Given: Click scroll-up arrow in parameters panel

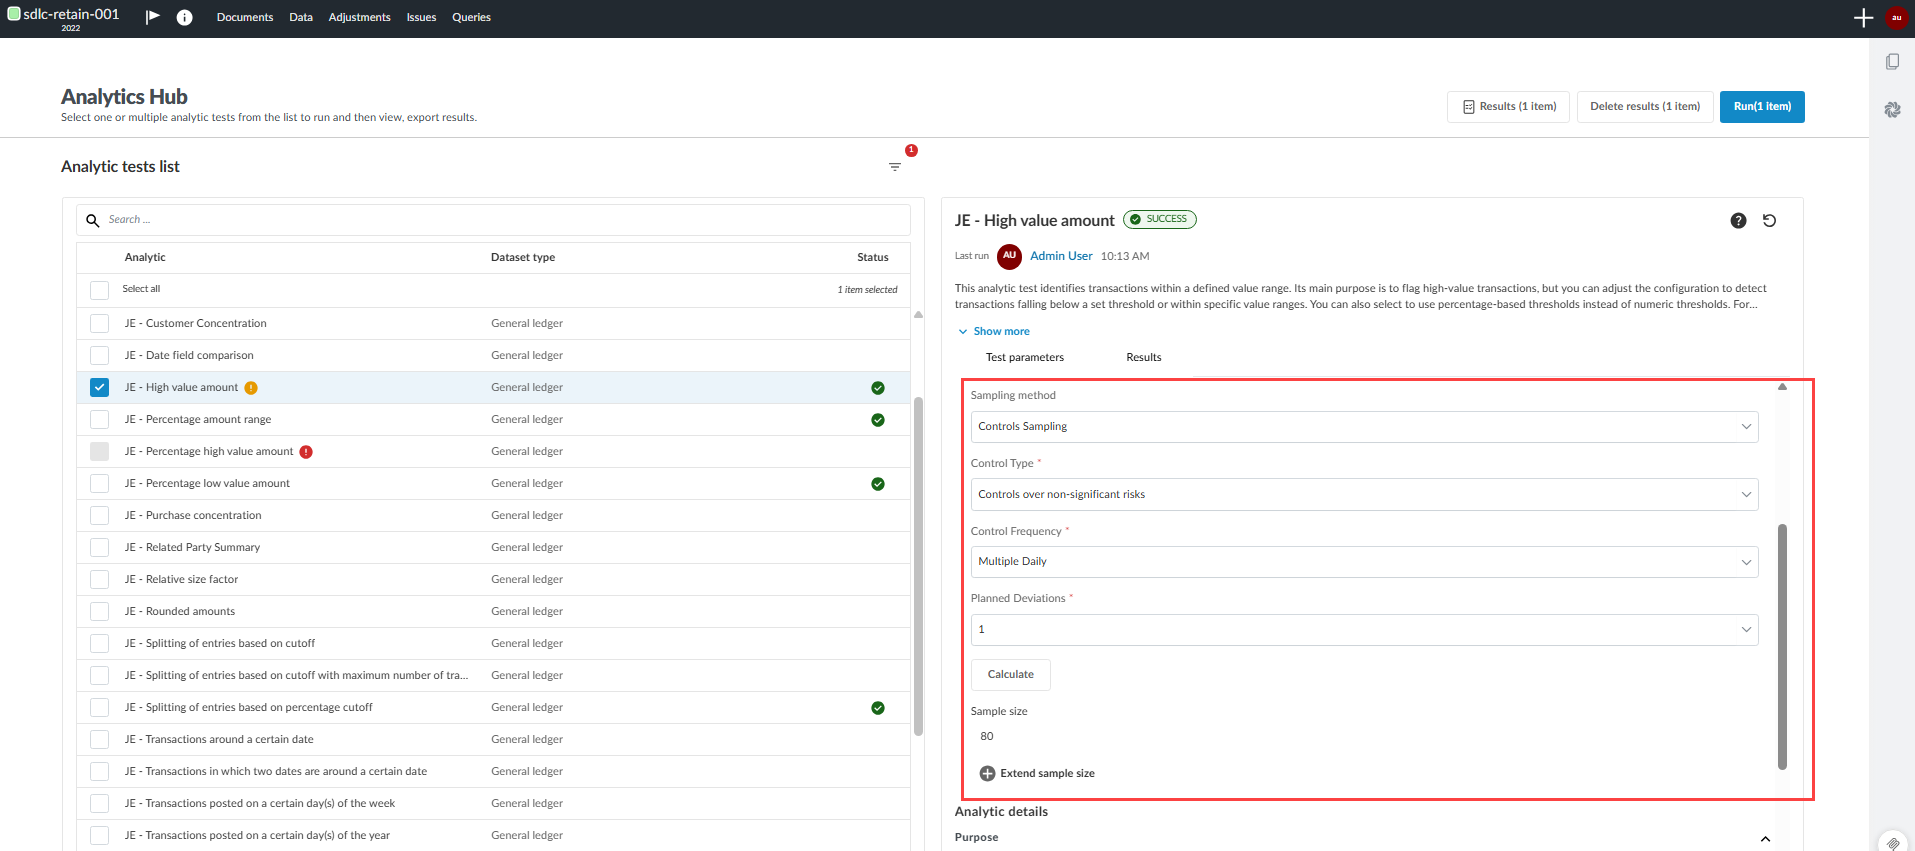Looking at the screenshot, I should coord(1782,387).
